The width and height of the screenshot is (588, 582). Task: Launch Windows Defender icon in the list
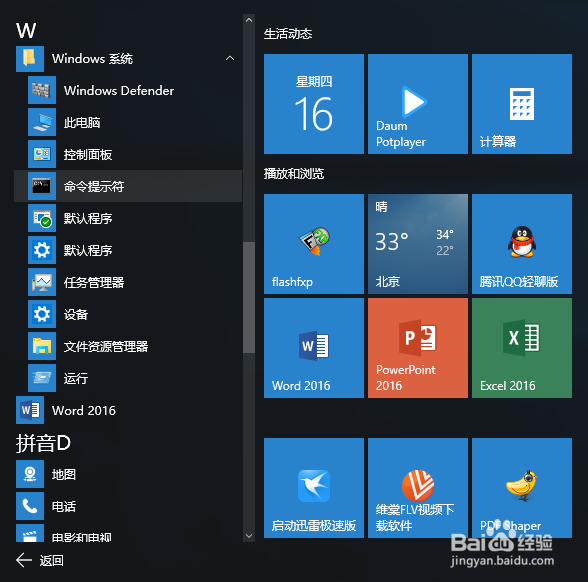(x=42, y=90)
